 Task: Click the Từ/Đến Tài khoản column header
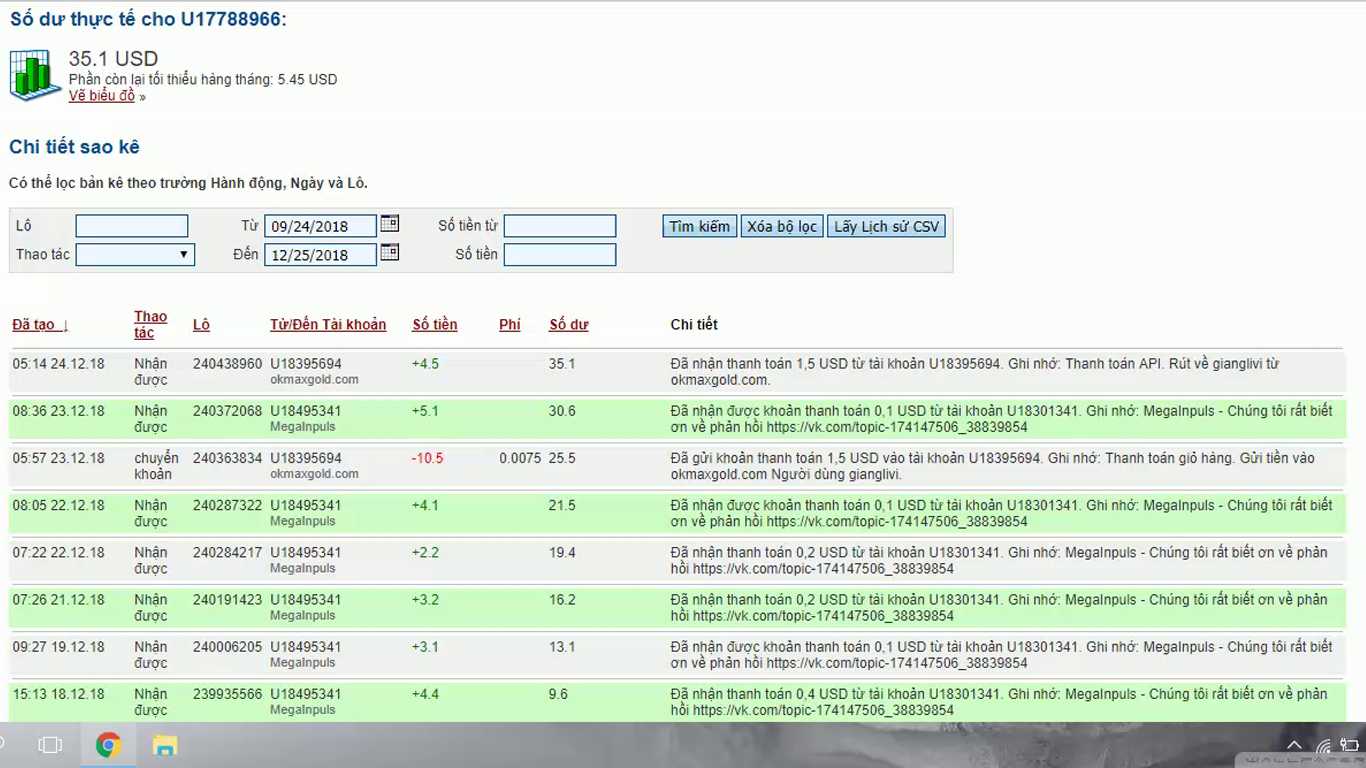(x=327, y=325)
